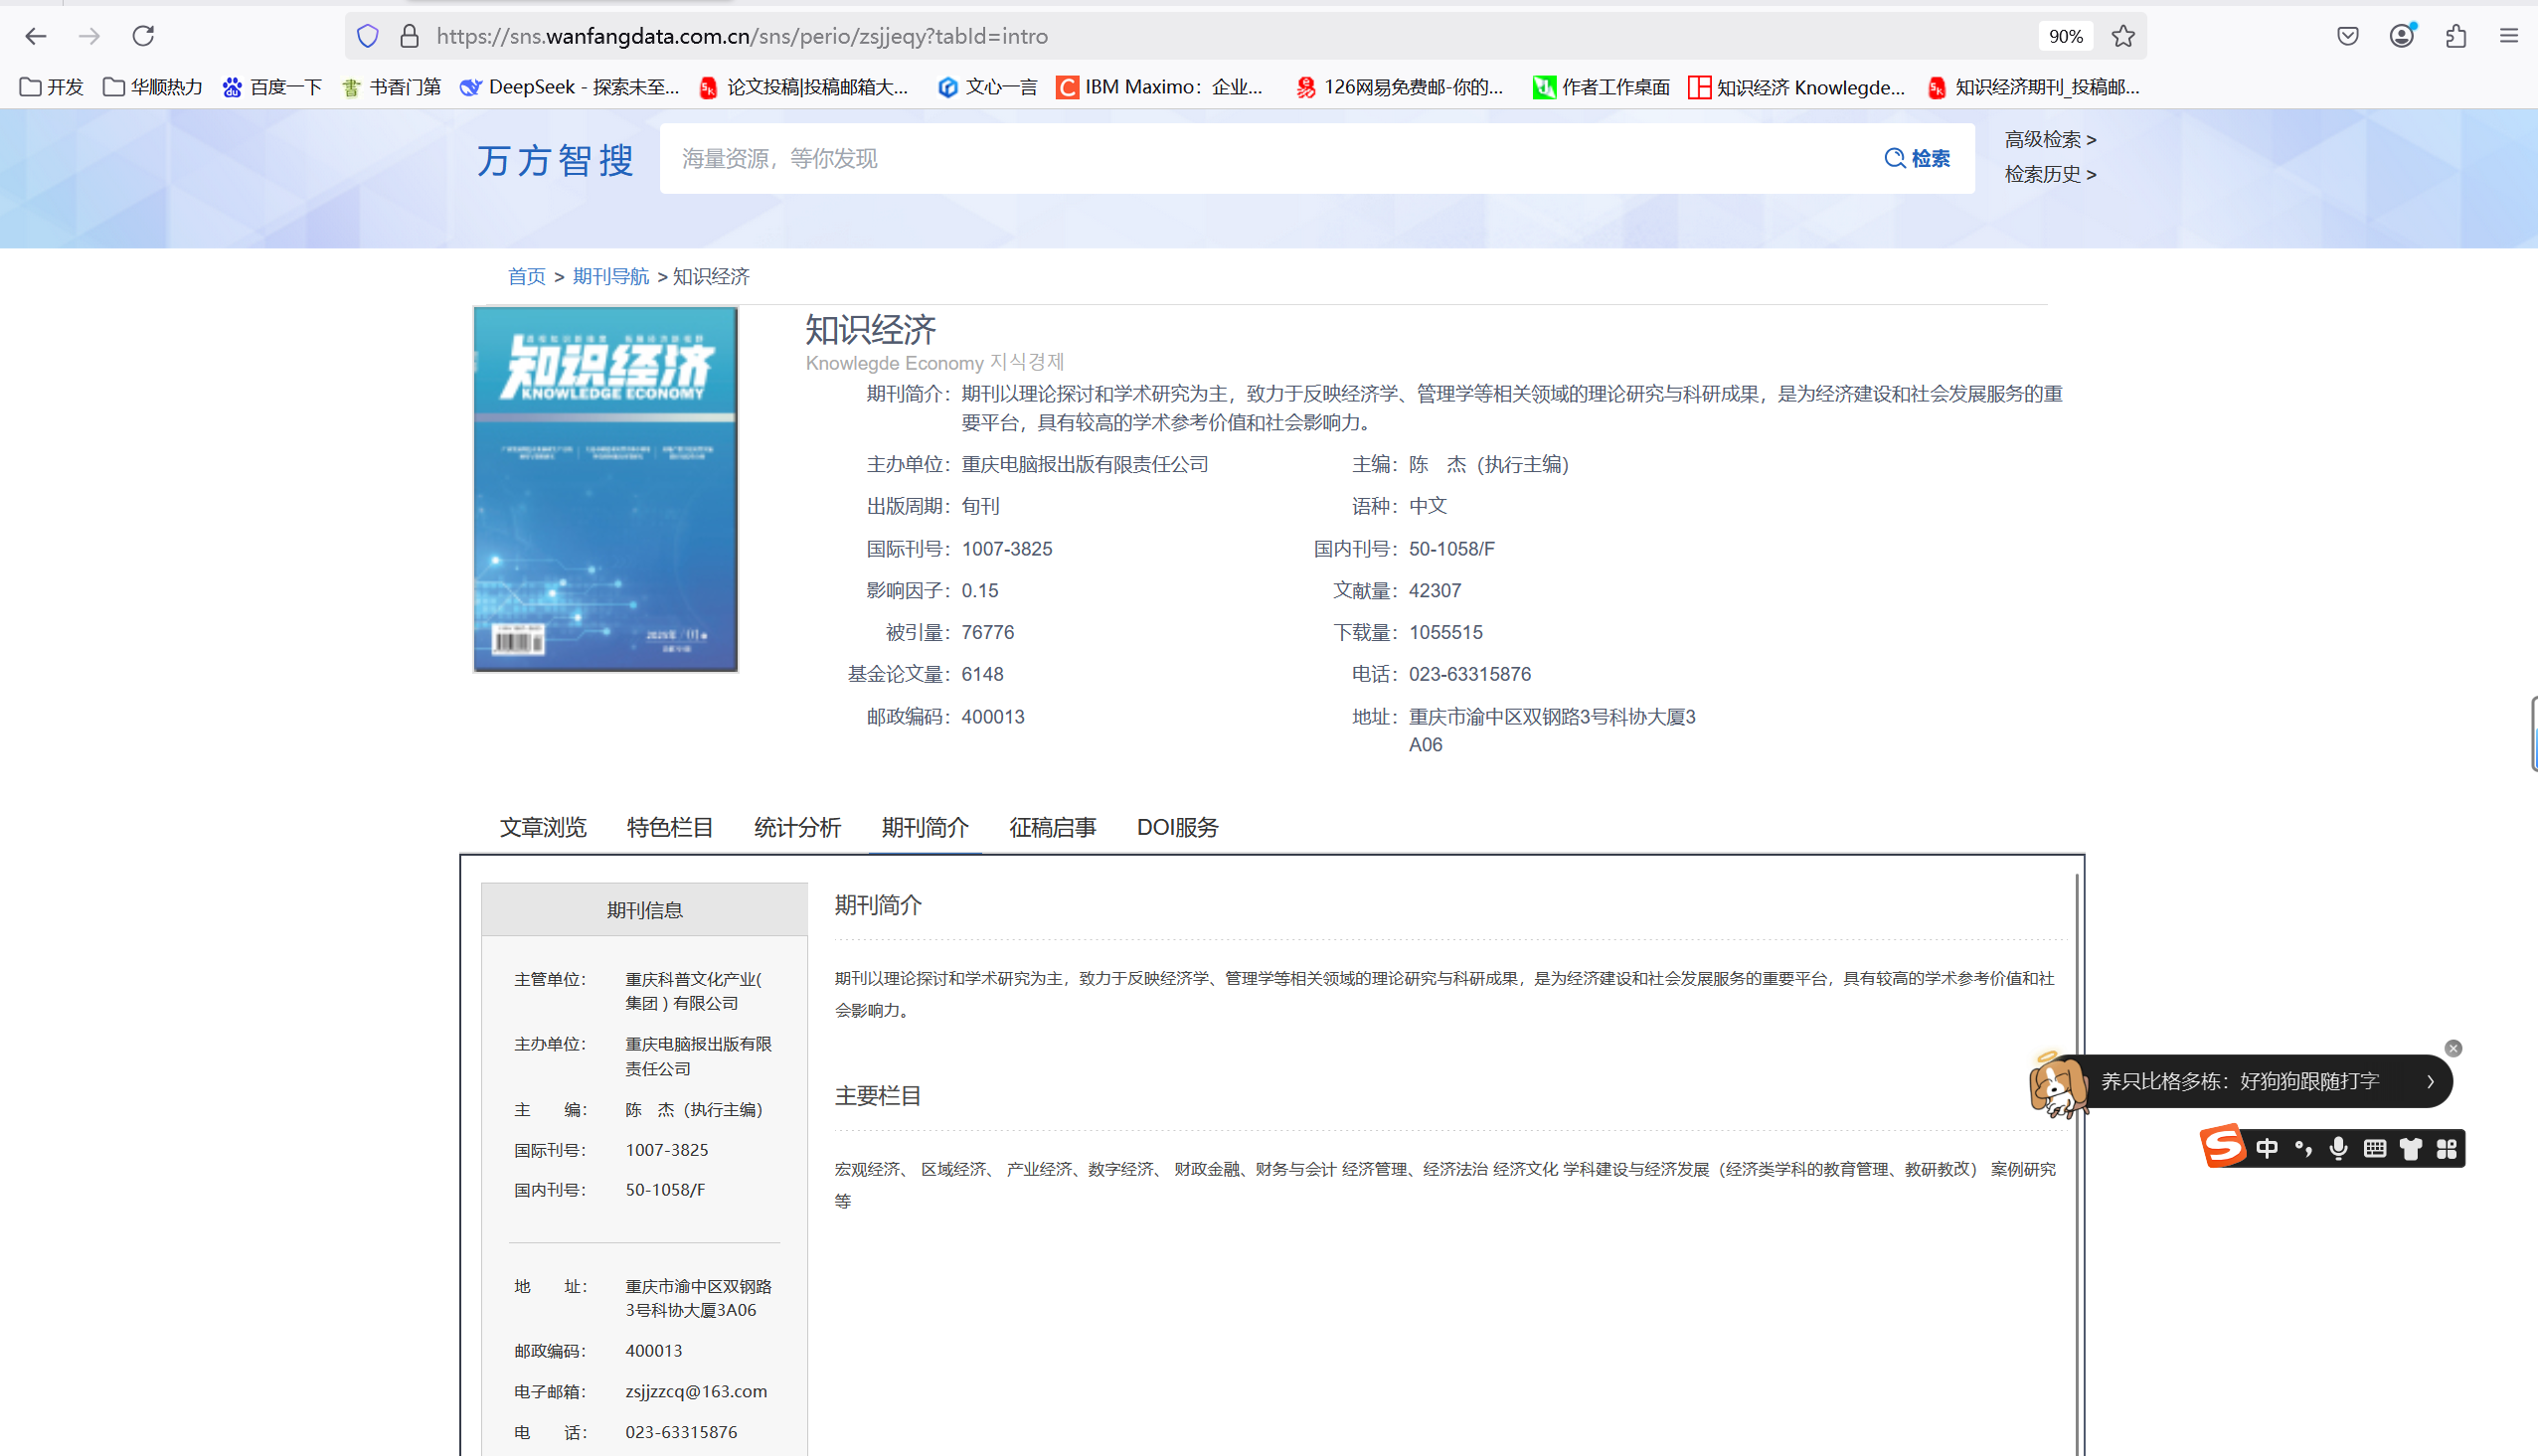Screen dimensions: 2538x1456
Task: Open the Sogou soft keyboard icon
Action: click(2375, 1148)
